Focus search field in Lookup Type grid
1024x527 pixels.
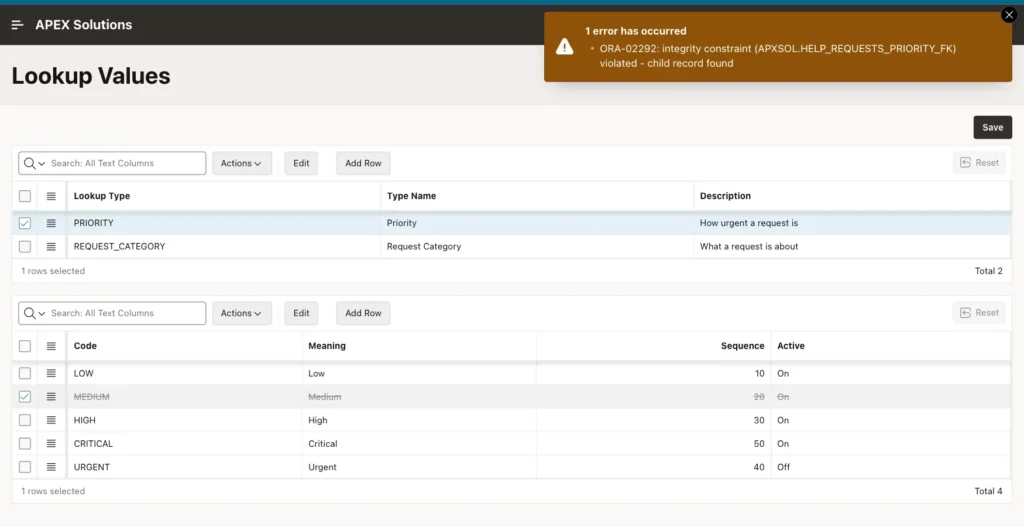pos(125,163)
